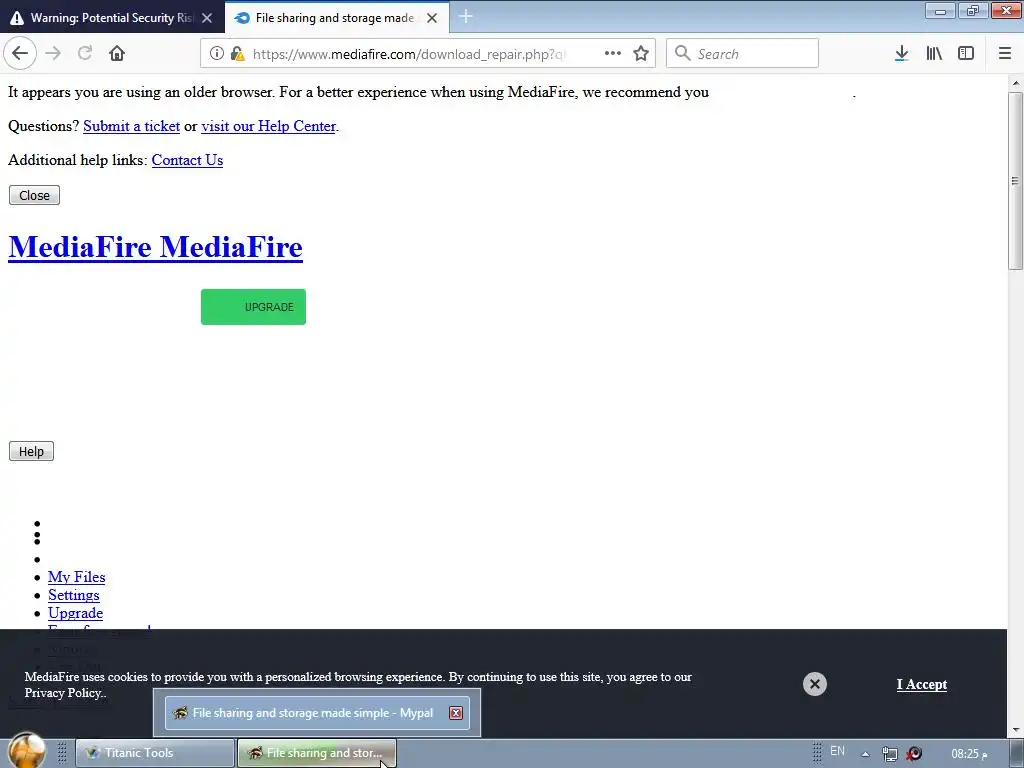Show hidden system tray icons
1024x768 pixels.
[865, 754]
